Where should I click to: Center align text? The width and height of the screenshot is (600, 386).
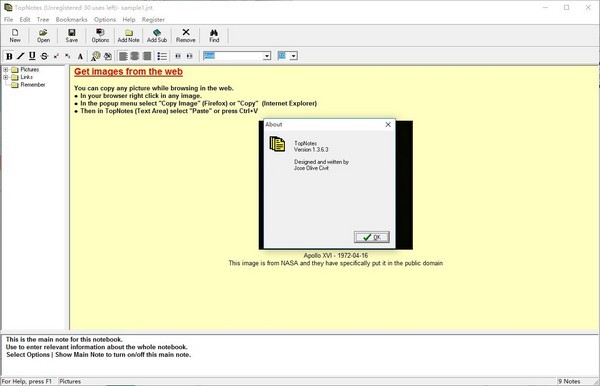pyautogui.click(x=135, y=56)
